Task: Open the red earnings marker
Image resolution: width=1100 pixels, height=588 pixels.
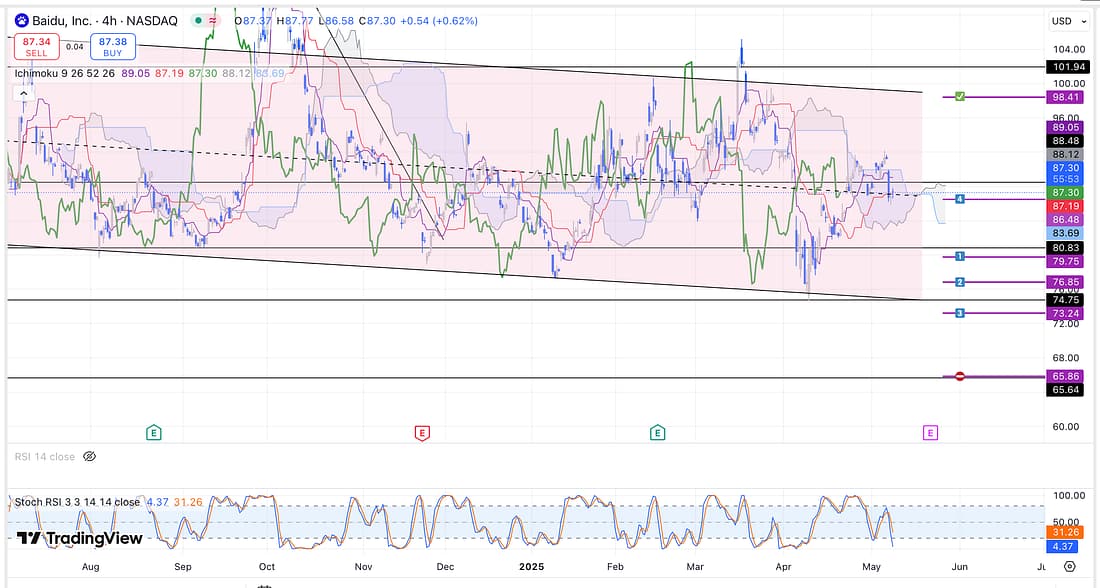Action: pyautogui.click(x=421, y=432)
